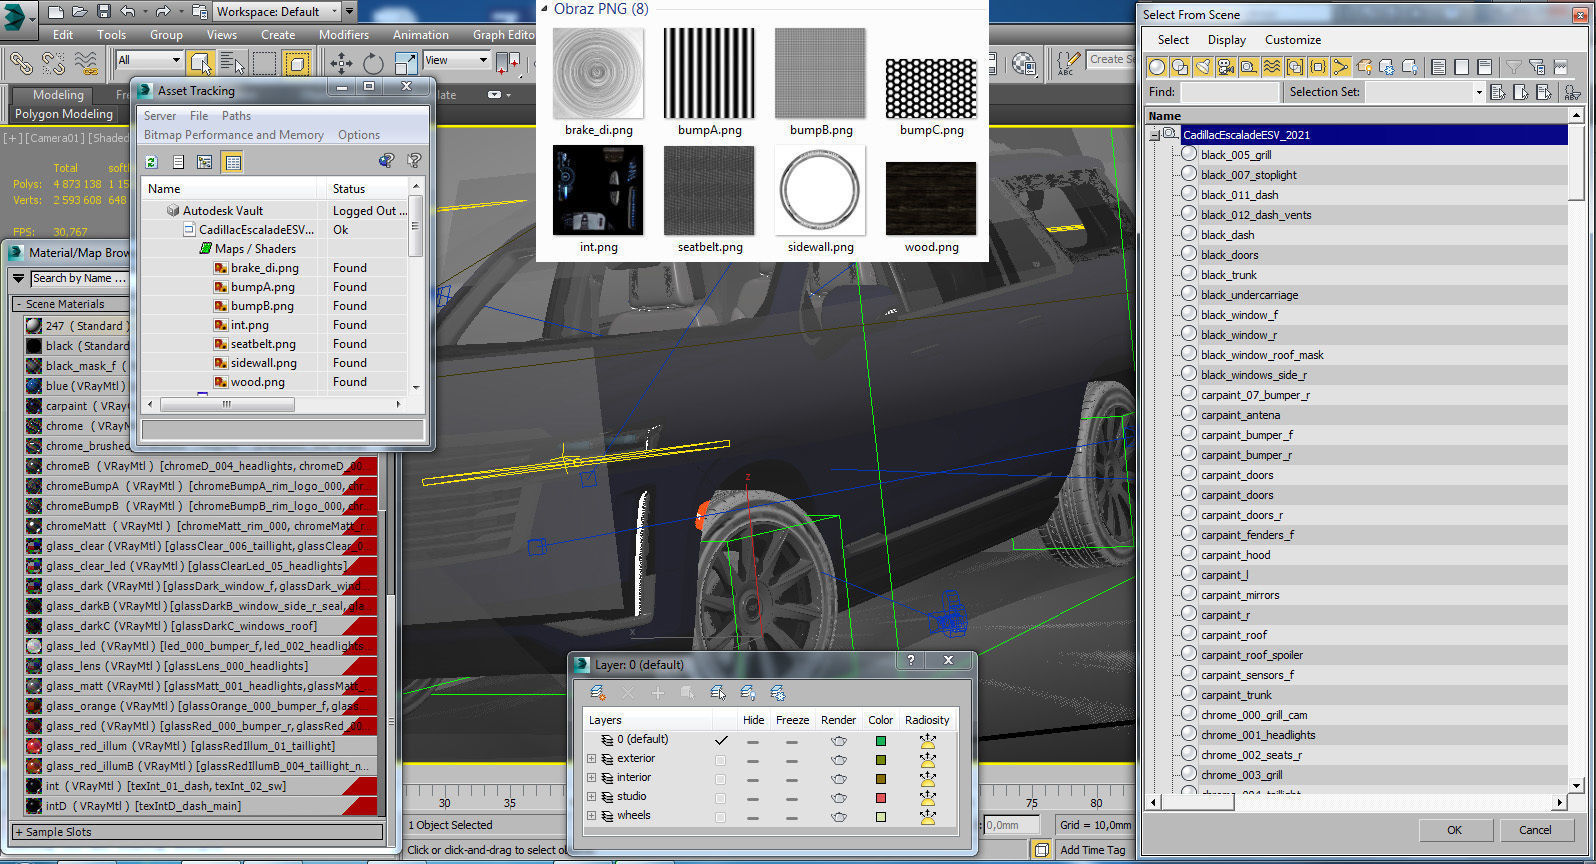Open the Selection Set dropdown in Select From Scene
This screenshot has width=1596, height=864.
(1426, 92)
